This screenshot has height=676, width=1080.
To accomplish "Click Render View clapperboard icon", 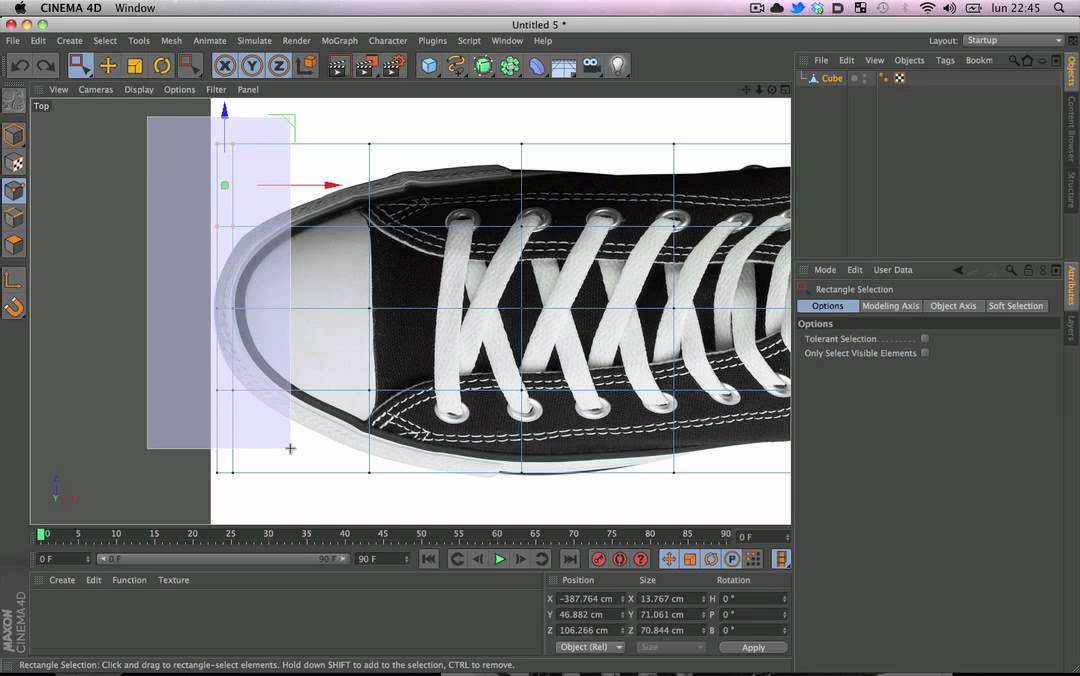I will tap(338, 66).
